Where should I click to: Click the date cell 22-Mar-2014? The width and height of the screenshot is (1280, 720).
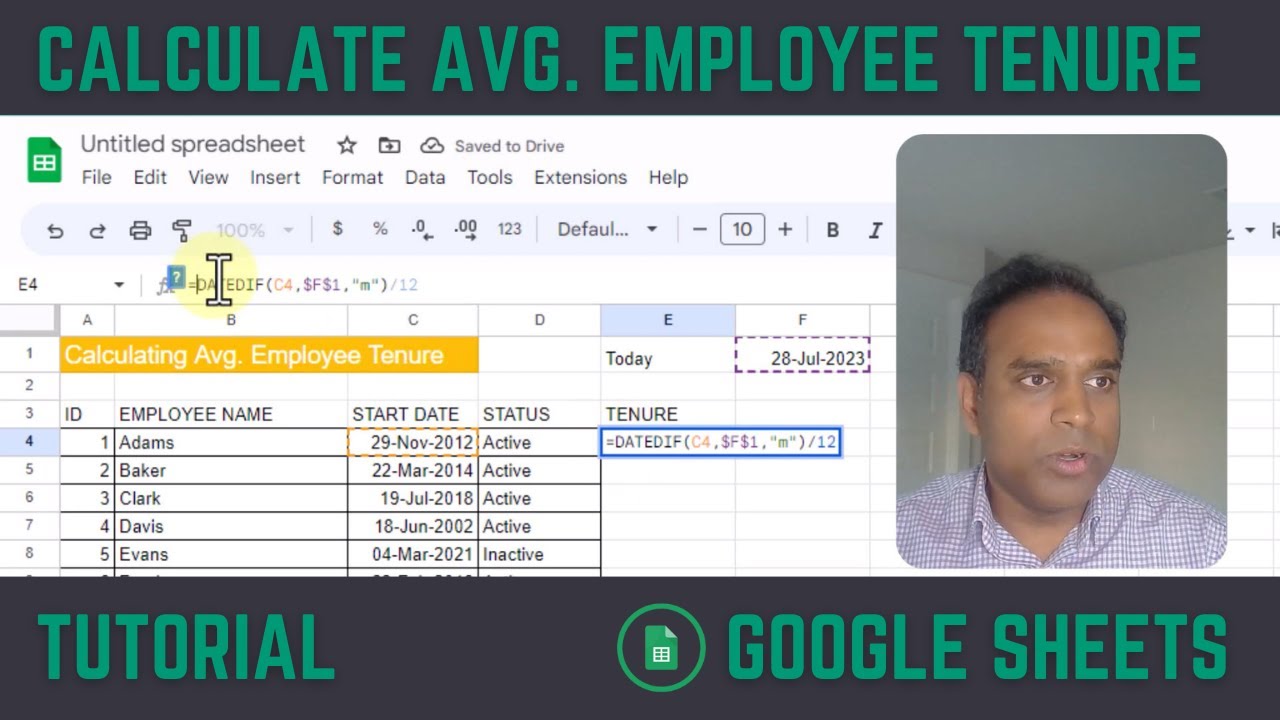[x=413, y=470]
